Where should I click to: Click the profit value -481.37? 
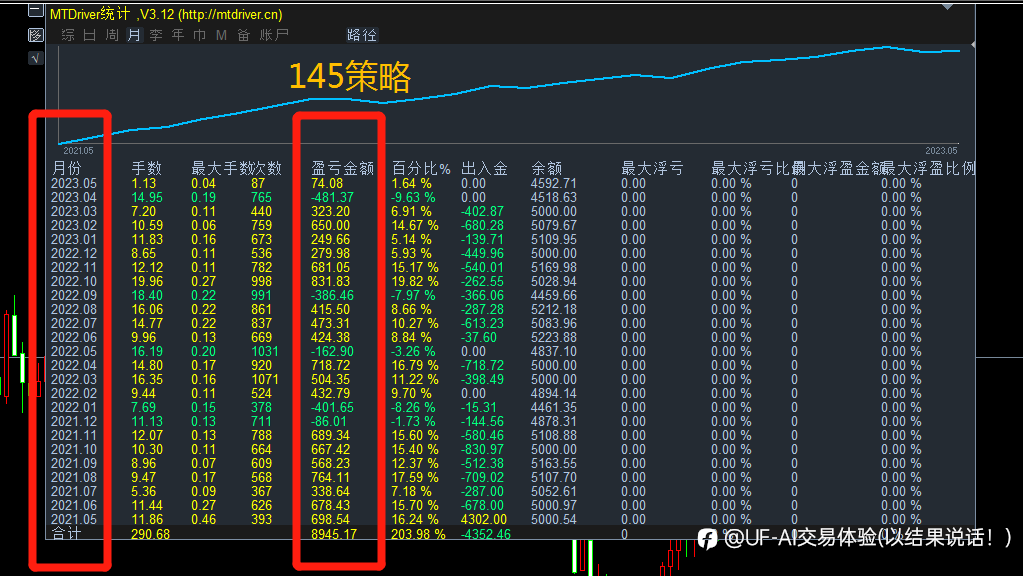[332, 198]
